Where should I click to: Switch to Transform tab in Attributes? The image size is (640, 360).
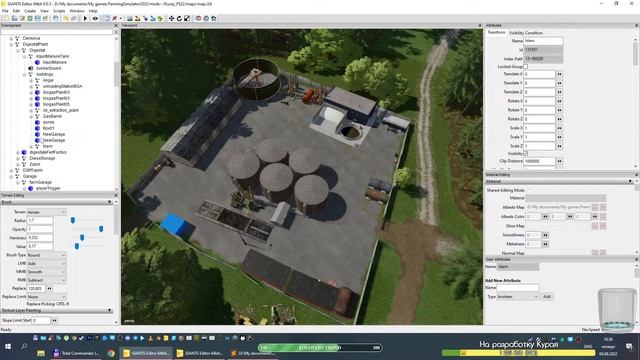496,32
